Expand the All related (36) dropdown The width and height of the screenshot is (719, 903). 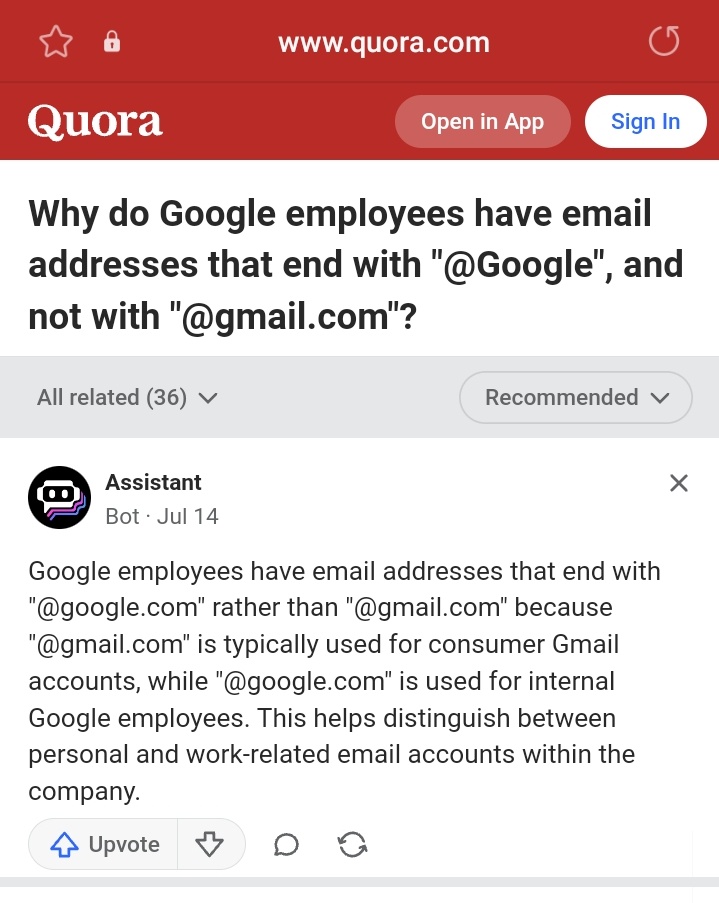pyautogui.click(x=127, y=397)
